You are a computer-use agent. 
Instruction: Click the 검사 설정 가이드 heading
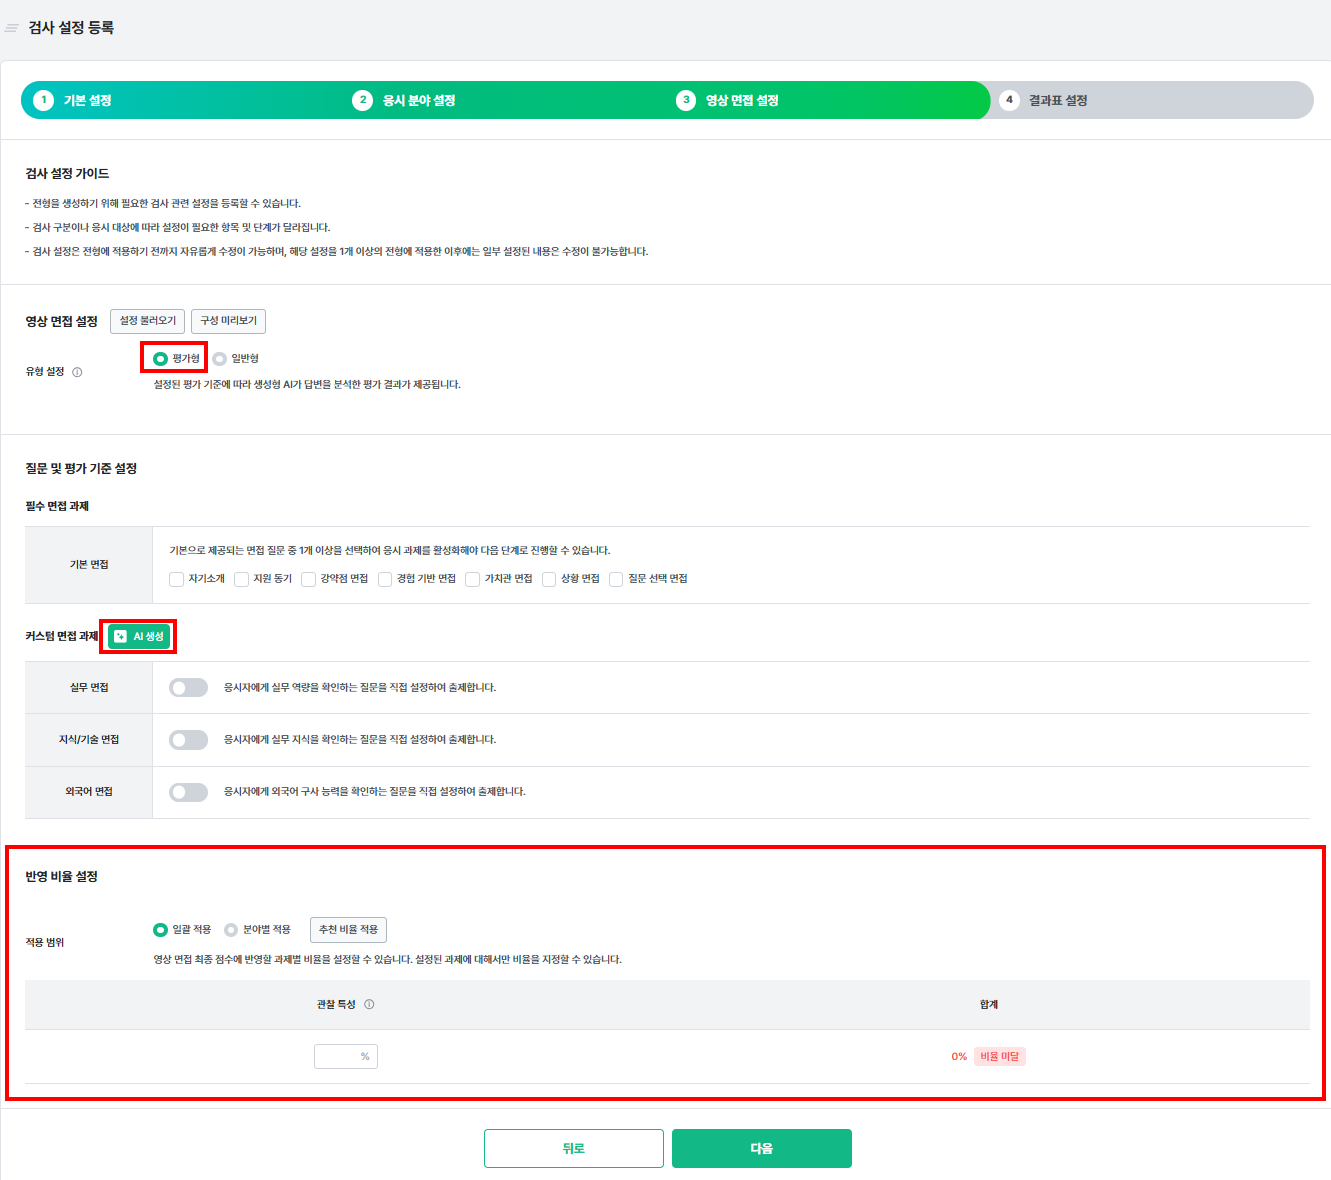pyautogui.click(x=67, y=173)
